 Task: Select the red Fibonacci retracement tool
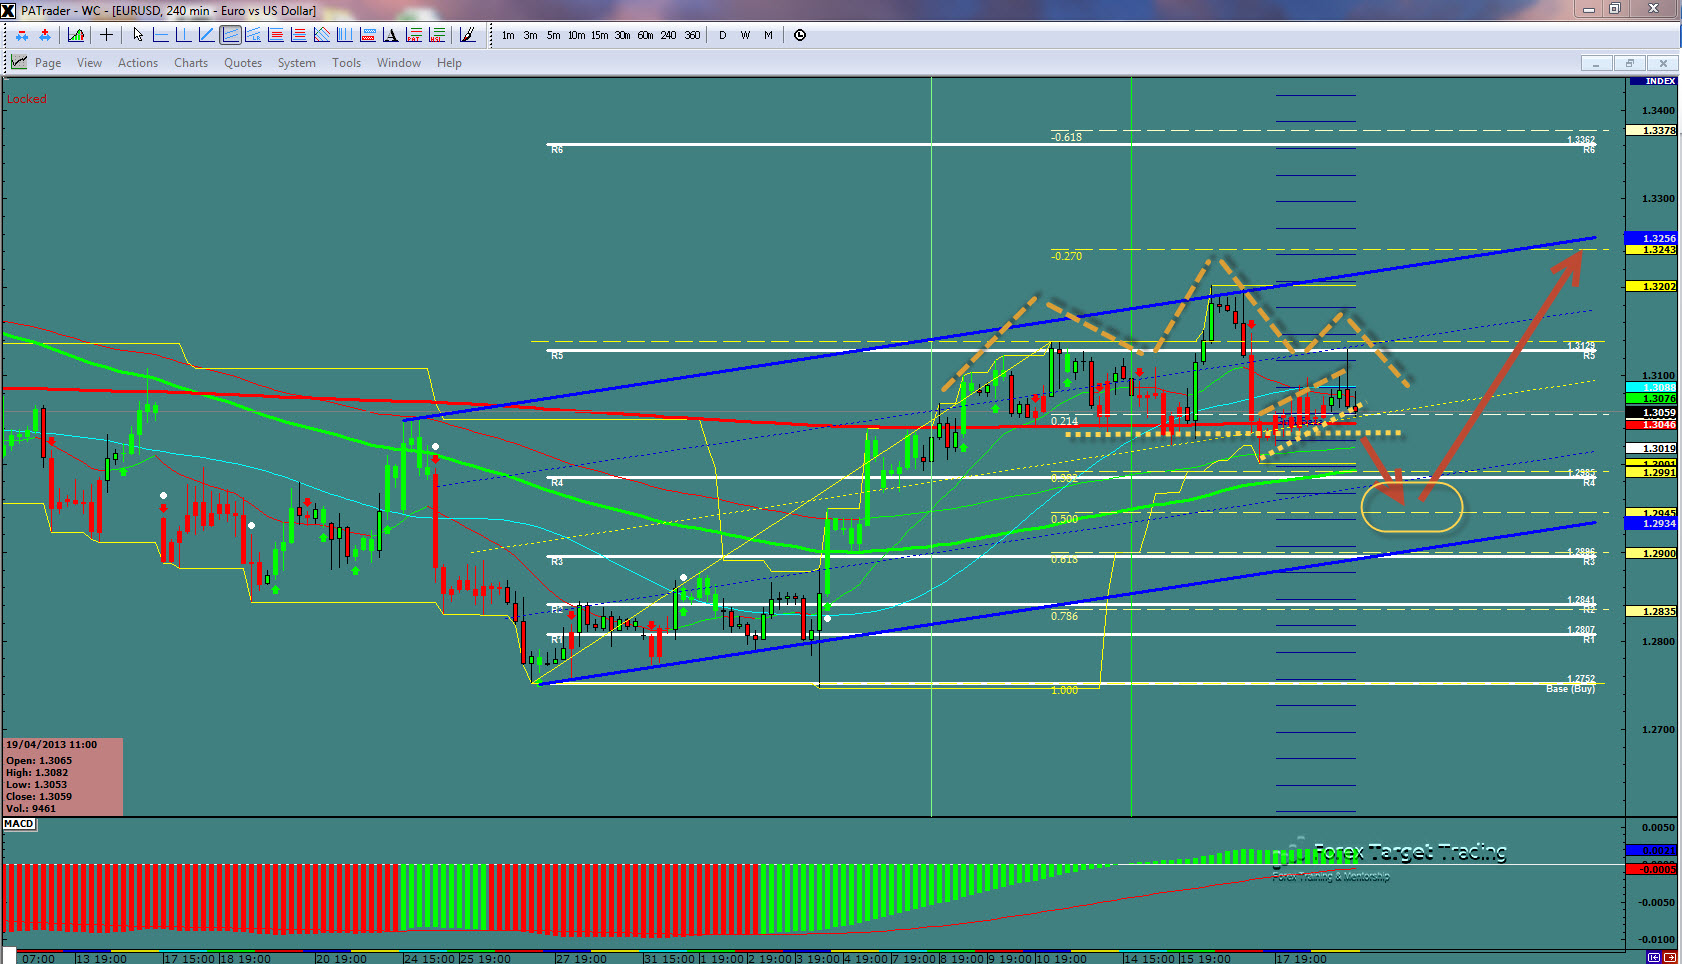[276, 35]
